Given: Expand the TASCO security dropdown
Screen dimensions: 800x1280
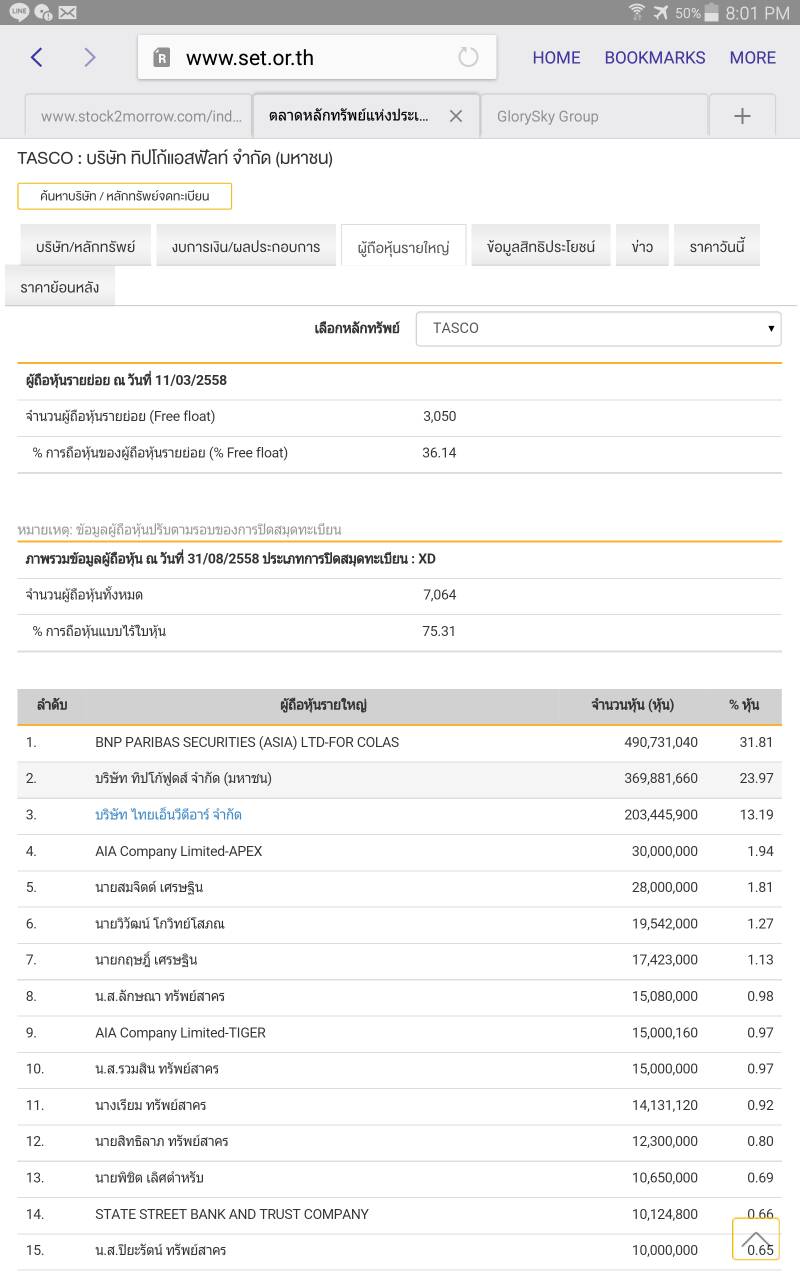Looking at the screenshot, I should [598, 328].
